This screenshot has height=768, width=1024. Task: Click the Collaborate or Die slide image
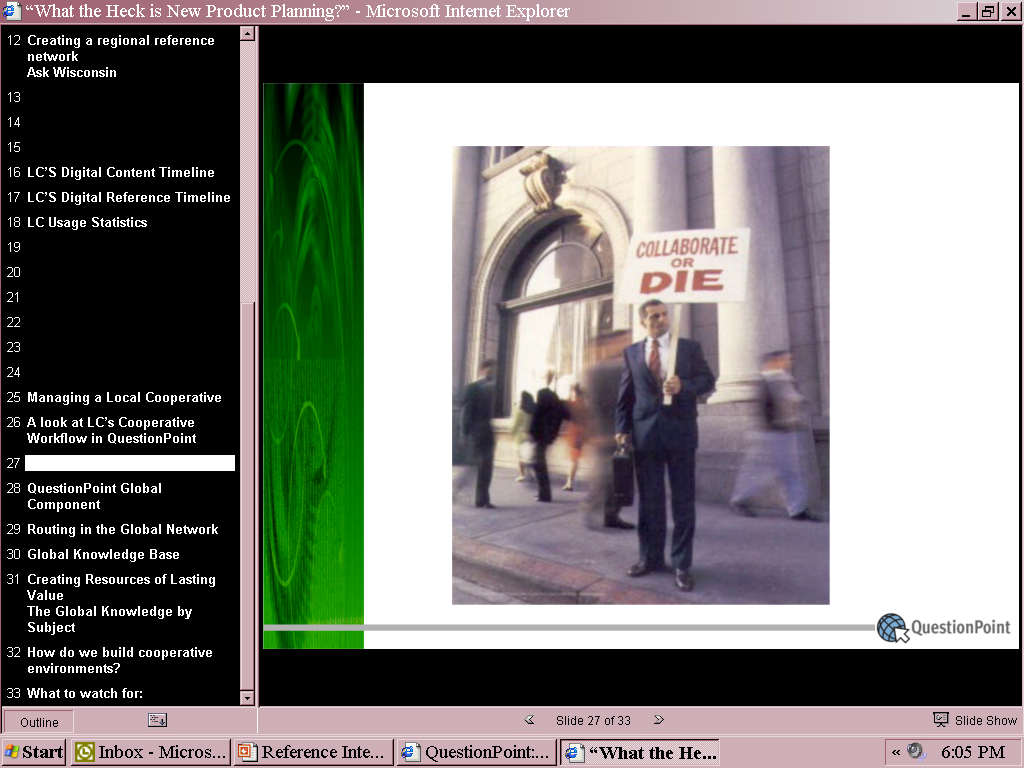(640, 375)
